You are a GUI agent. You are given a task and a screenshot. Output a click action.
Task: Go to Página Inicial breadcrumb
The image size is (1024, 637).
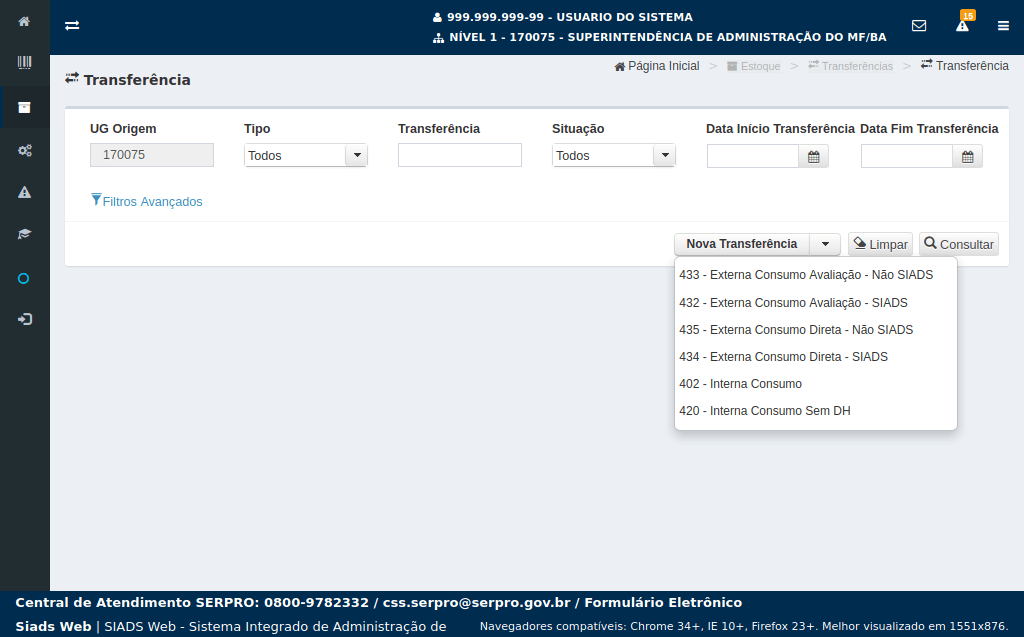coord(657,66)
